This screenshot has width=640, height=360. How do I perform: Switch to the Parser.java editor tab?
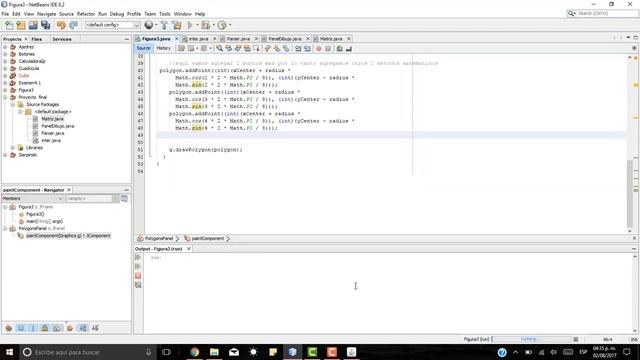pyautogui.click(x=238, y=39)
